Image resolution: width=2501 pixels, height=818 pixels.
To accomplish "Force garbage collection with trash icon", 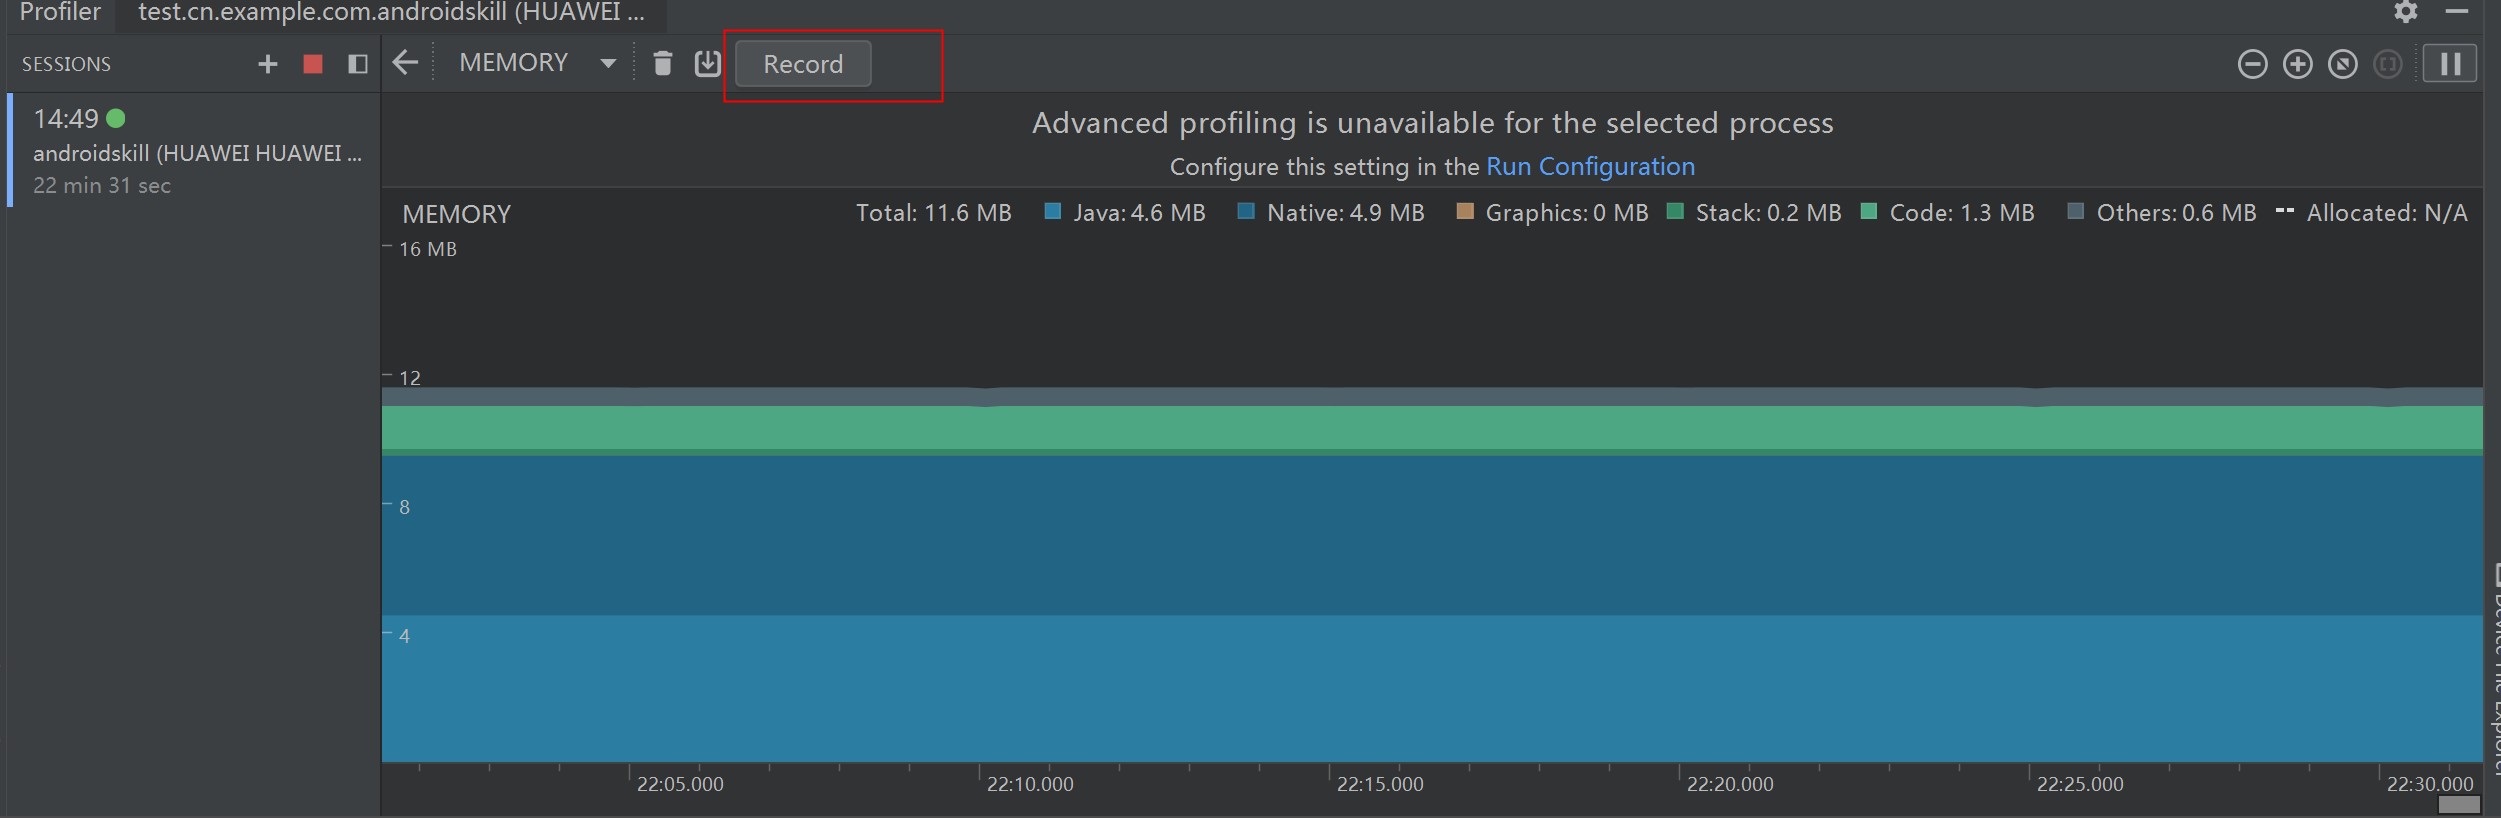I will (x=662, y=63).
